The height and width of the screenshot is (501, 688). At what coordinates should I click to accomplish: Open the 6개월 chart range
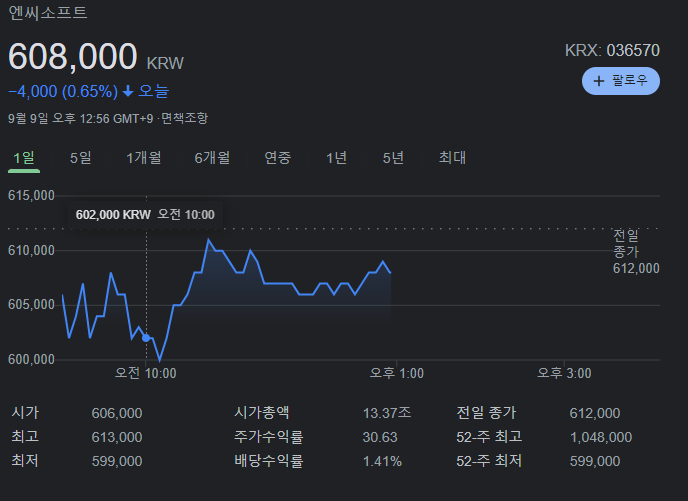[x=212, y=158]
